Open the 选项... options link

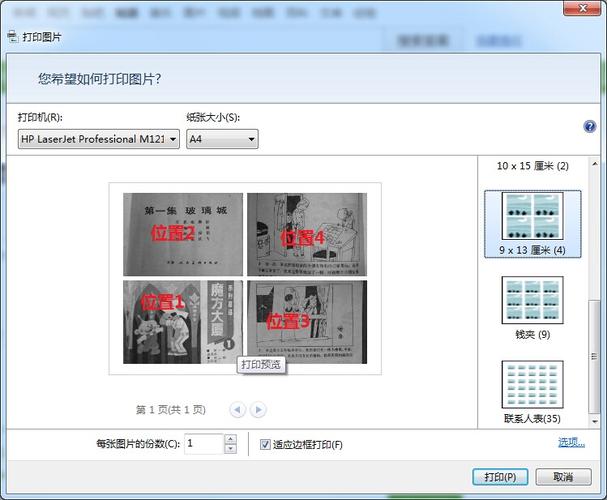tap(571, 442)
